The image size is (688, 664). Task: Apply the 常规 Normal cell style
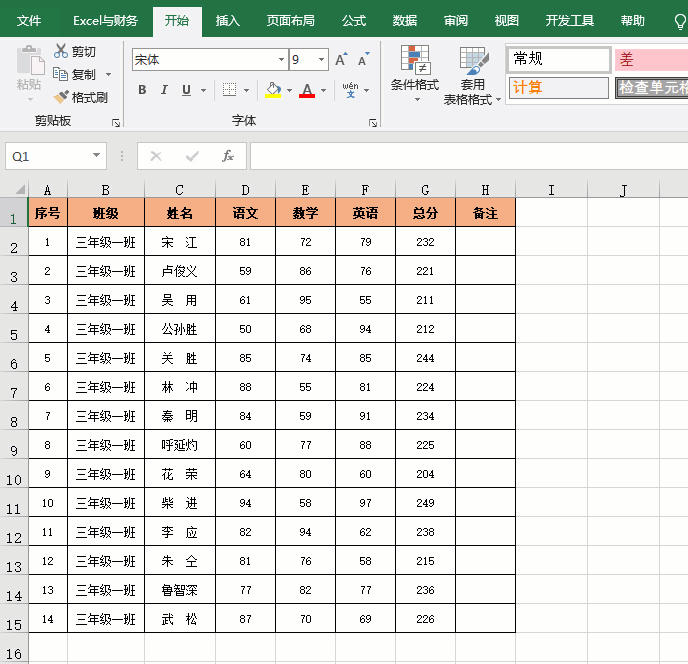click(559, 59)
